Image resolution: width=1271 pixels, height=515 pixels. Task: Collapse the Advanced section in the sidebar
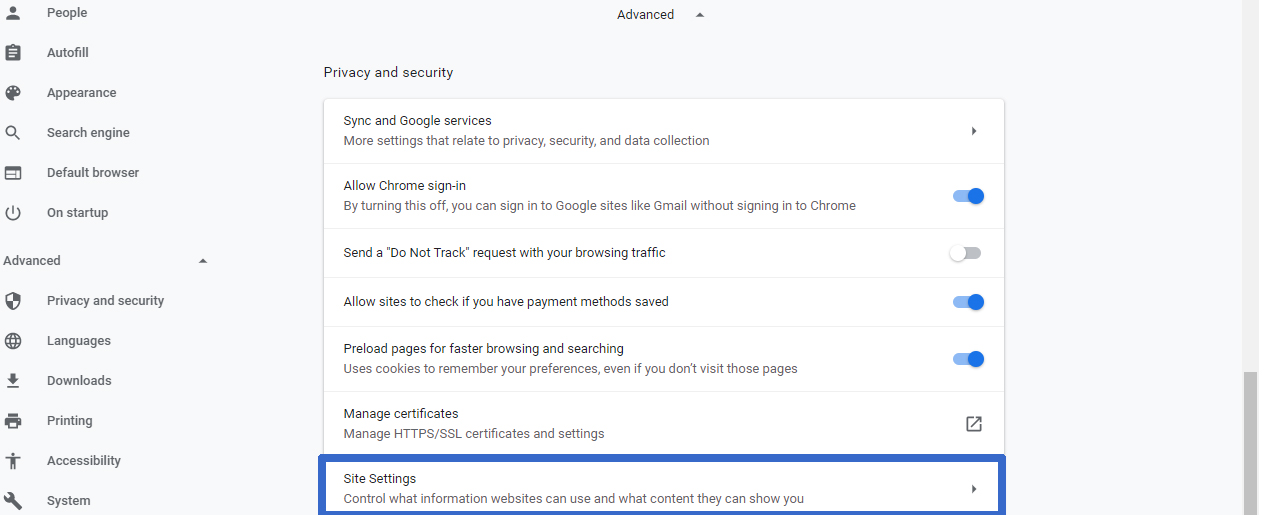pos(203,261)
